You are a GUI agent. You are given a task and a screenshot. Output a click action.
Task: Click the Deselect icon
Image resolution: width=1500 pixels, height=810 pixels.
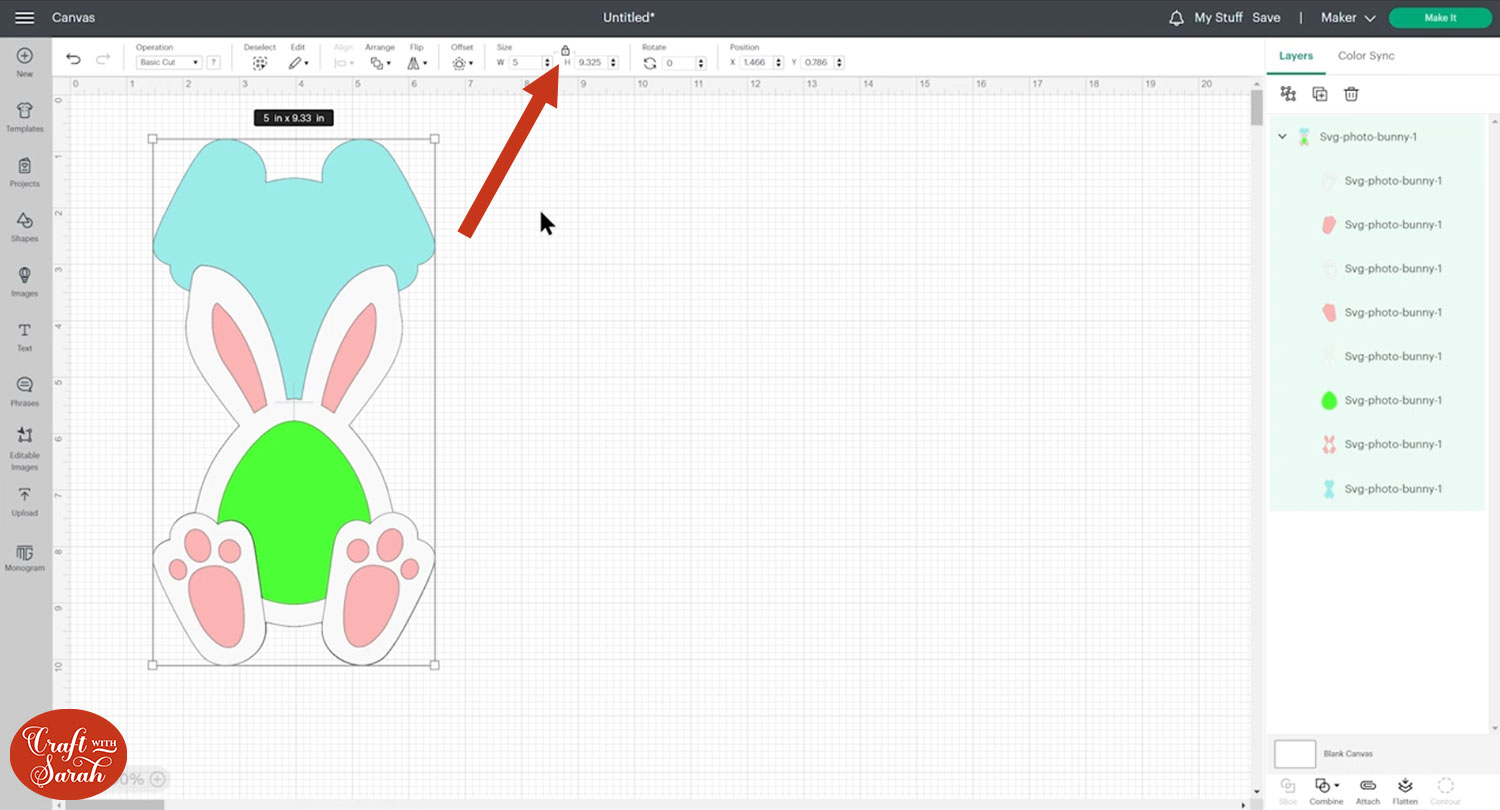[x=260, y=63]
